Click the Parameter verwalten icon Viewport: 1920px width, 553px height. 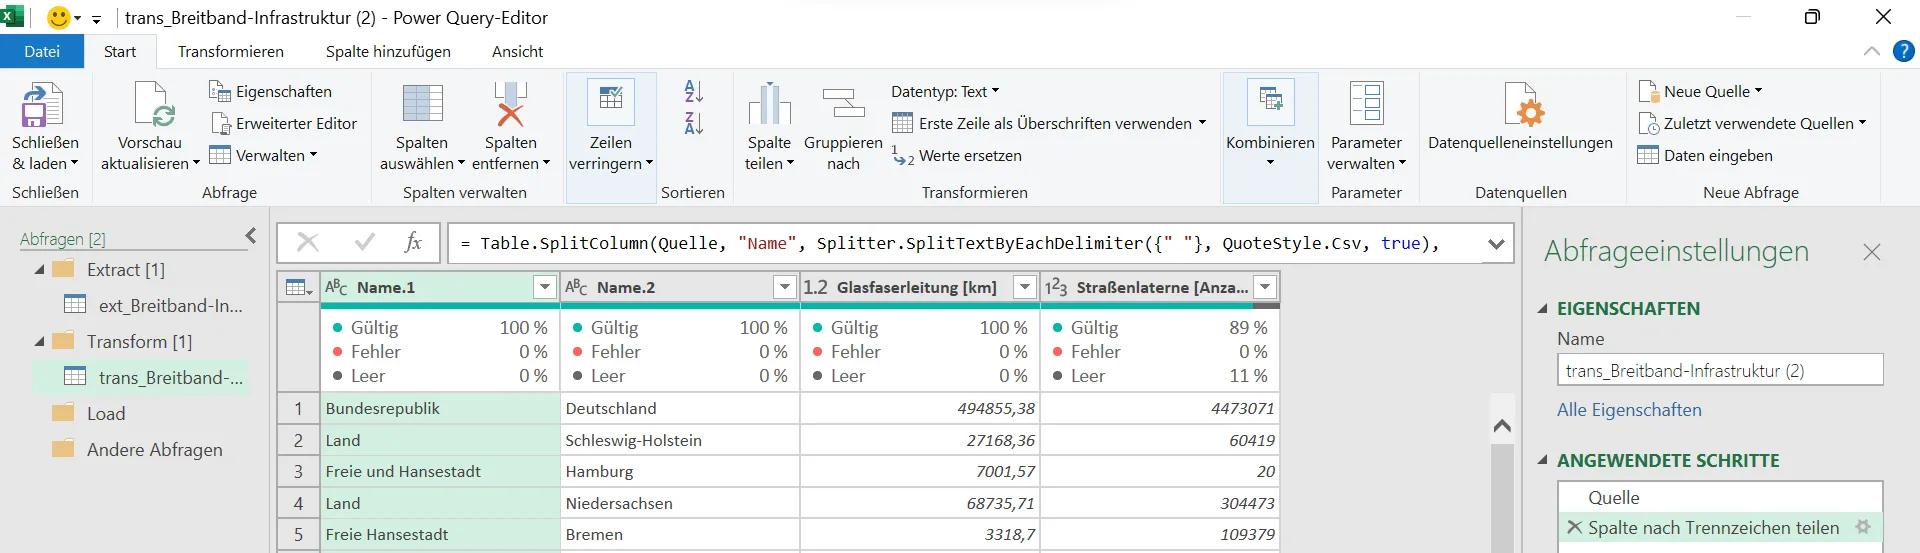[1366, 104]
